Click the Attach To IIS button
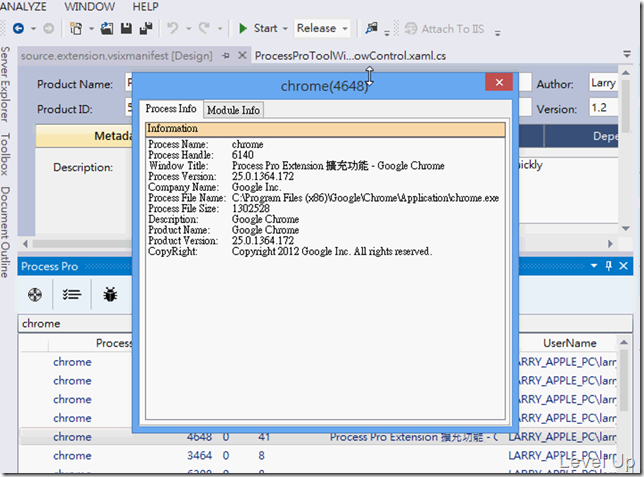The height and width of the screenshot is (477, 644). coord(444,29)
